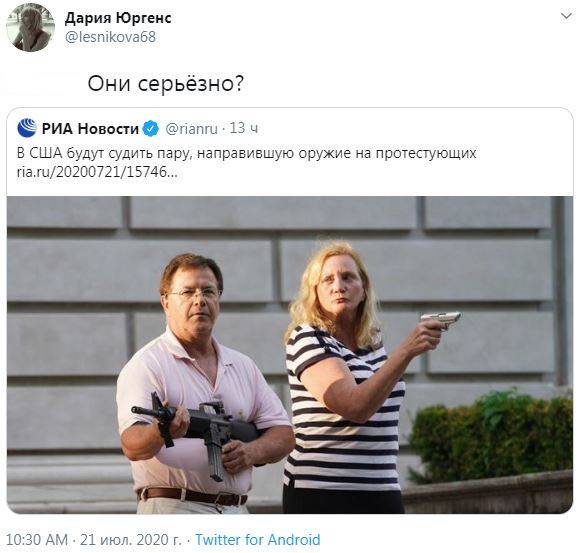Click the woman in striped shirt

pos(354,377)
